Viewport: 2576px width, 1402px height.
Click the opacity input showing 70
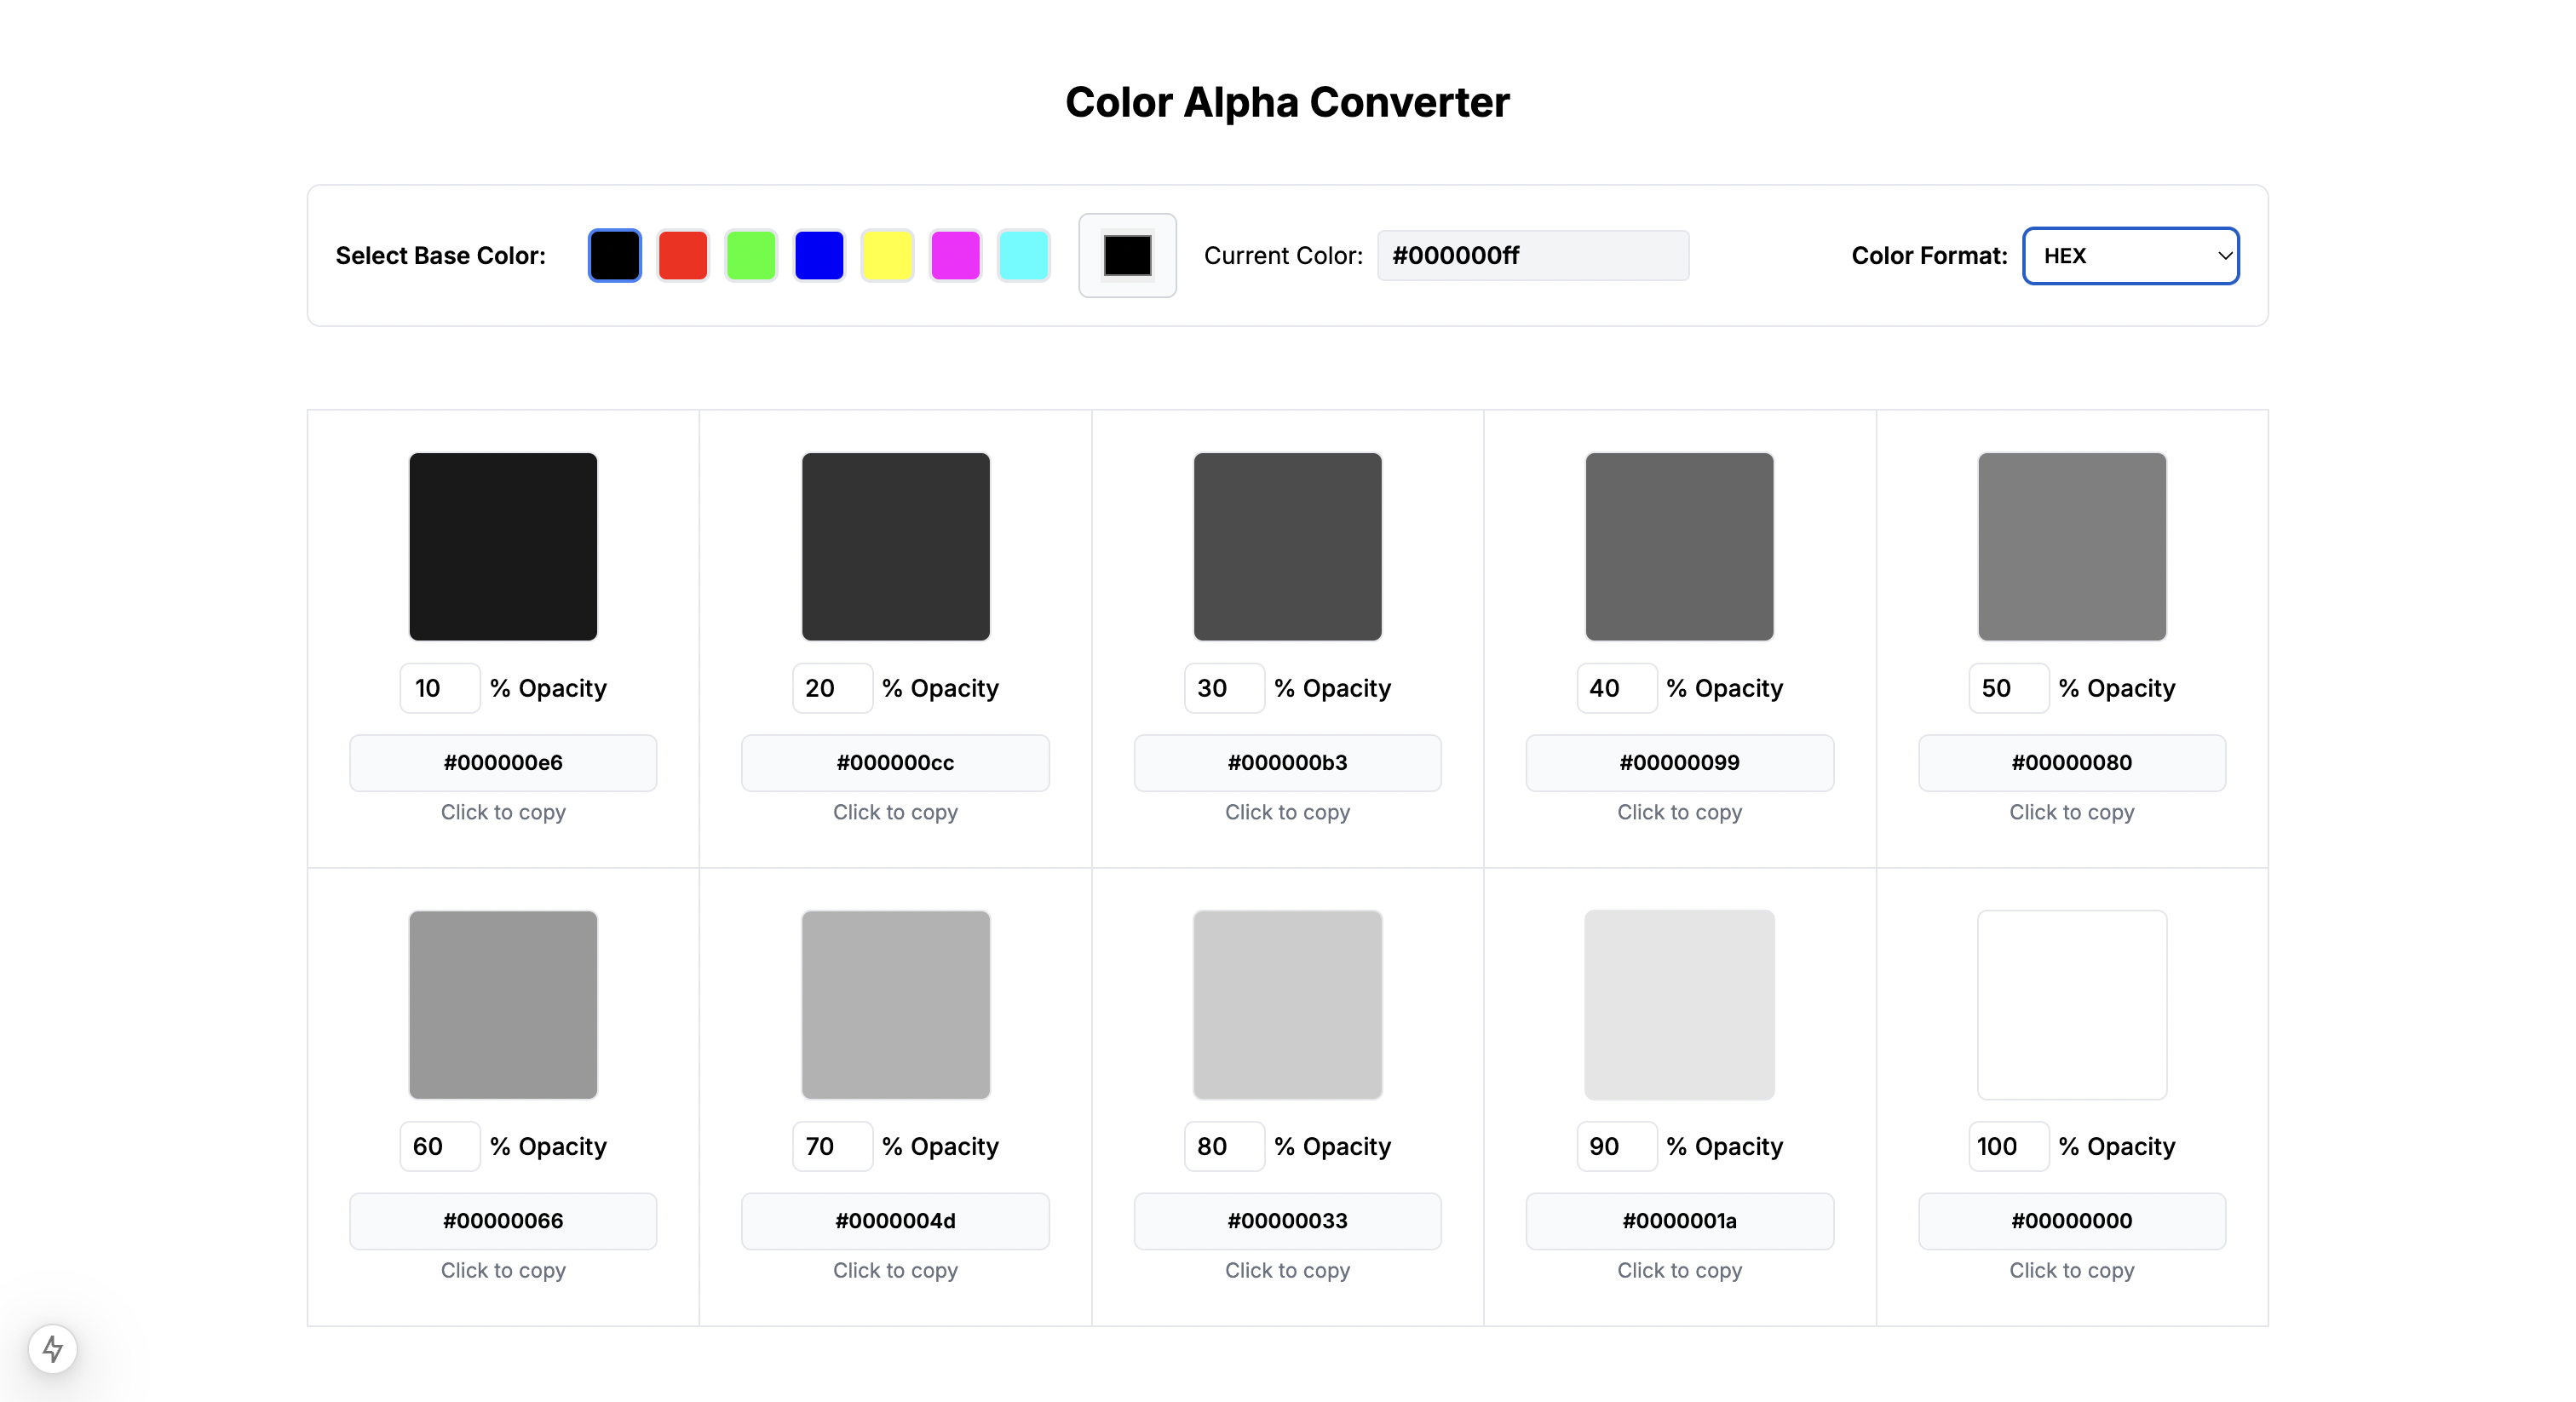click(832, 1146)
